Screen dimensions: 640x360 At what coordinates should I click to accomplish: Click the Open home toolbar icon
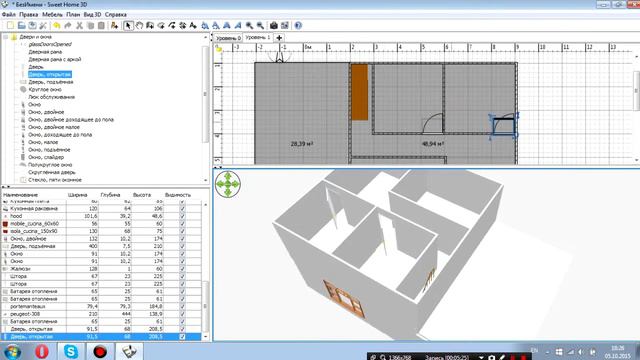(22, 25)
